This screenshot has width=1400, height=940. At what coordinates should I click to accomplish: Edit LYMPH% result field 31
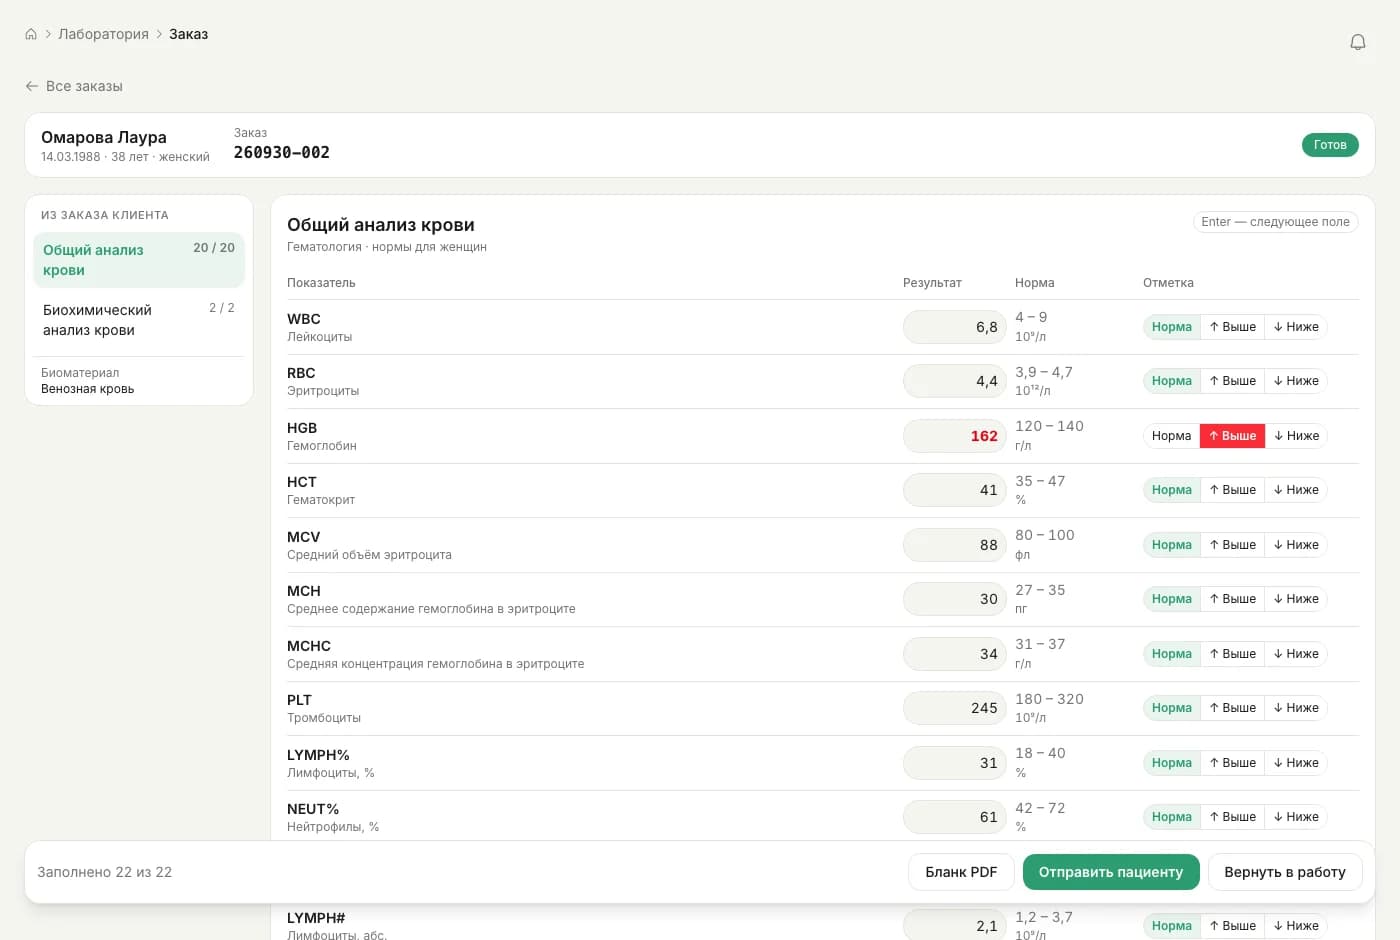955,763
